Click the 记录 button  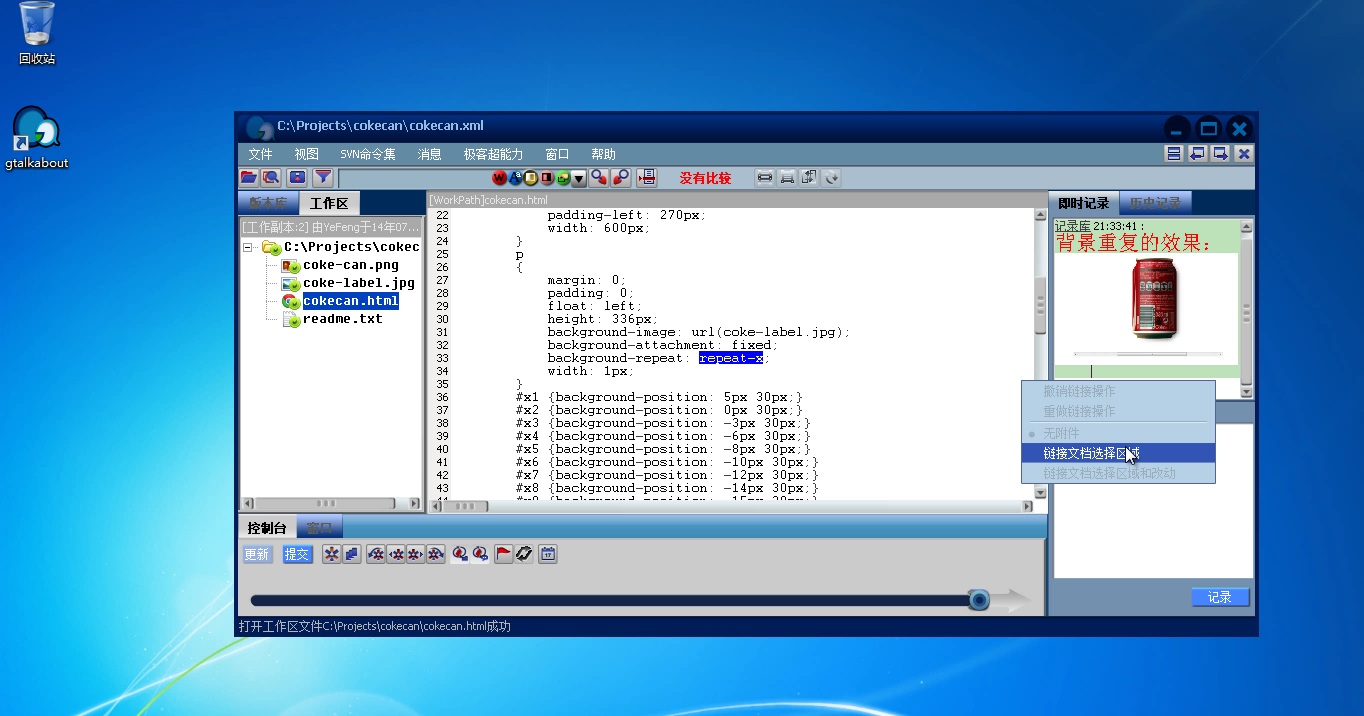(x=1220, y=597)
